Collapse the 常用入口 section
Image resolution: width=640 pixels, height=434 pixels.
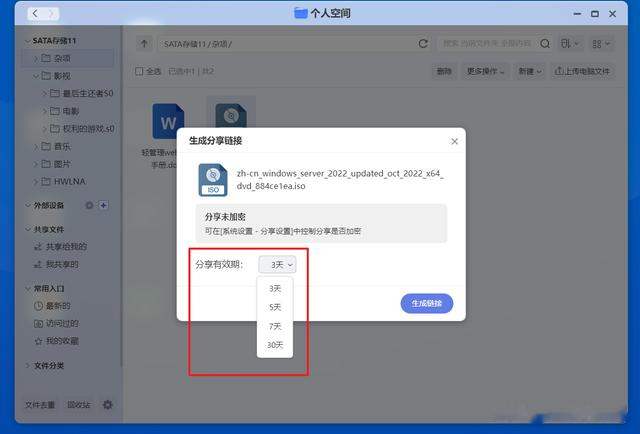[27, 289]
